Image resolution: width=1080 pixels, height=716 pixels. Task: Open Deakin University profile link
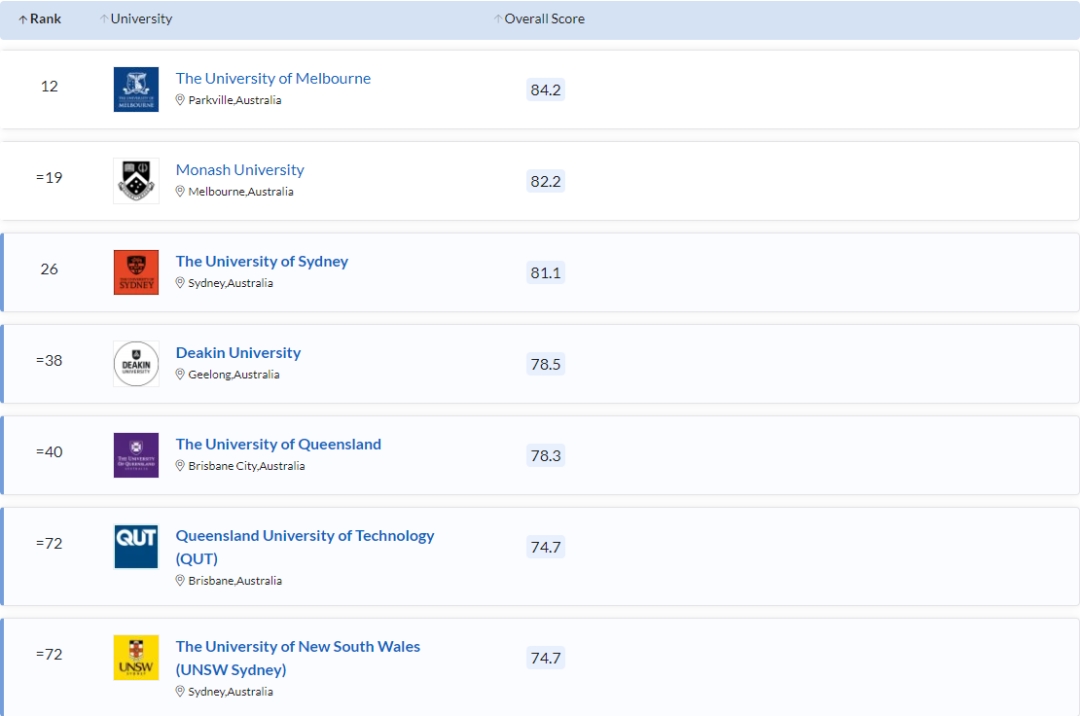tap(238, 353)
